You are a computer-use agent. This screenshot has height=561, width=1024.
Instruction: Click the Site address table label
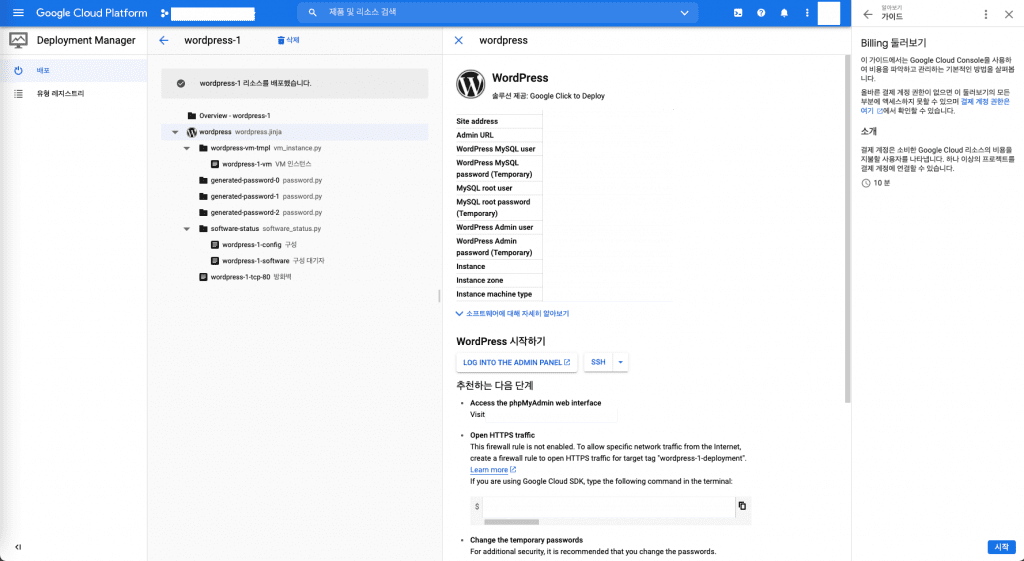pyautogui.click(x=477, y=121)
